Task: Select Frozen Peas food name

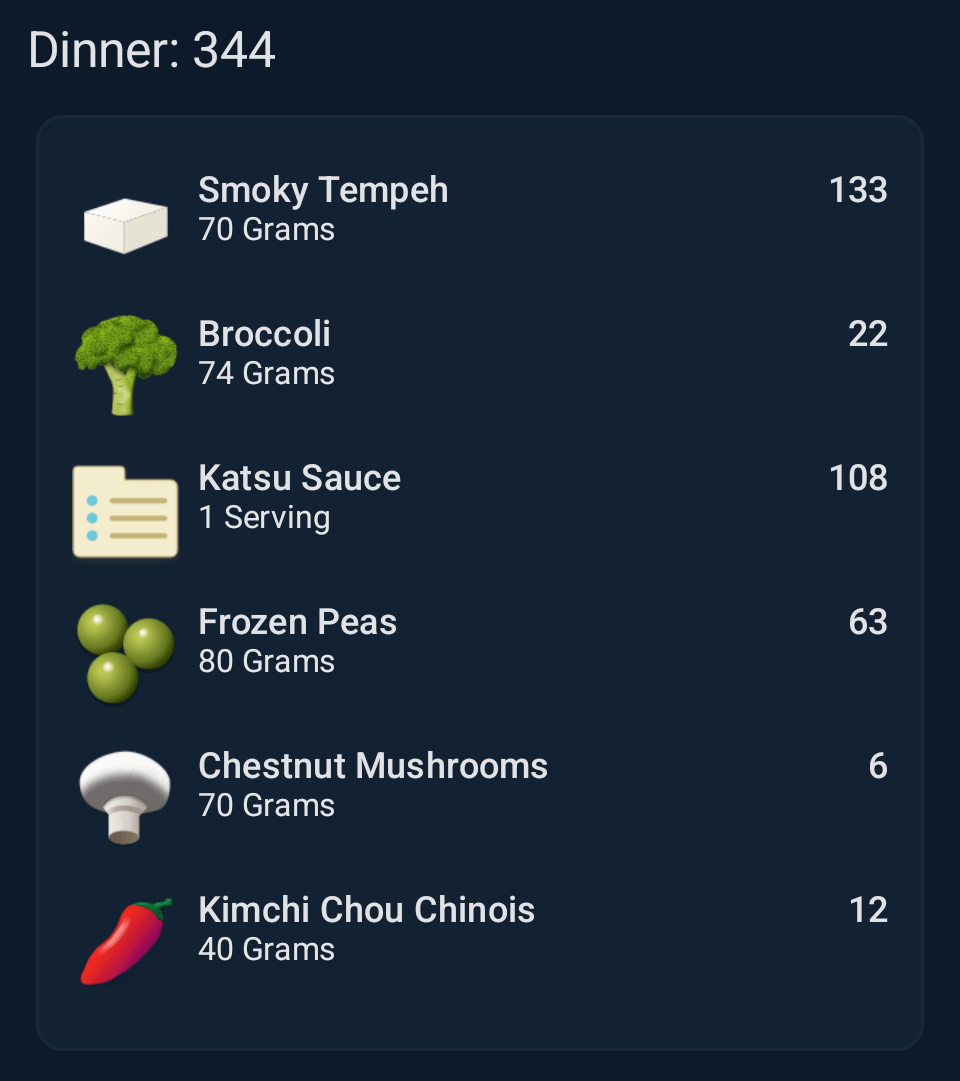Action: pyautogui.click(x=297, y=622)
